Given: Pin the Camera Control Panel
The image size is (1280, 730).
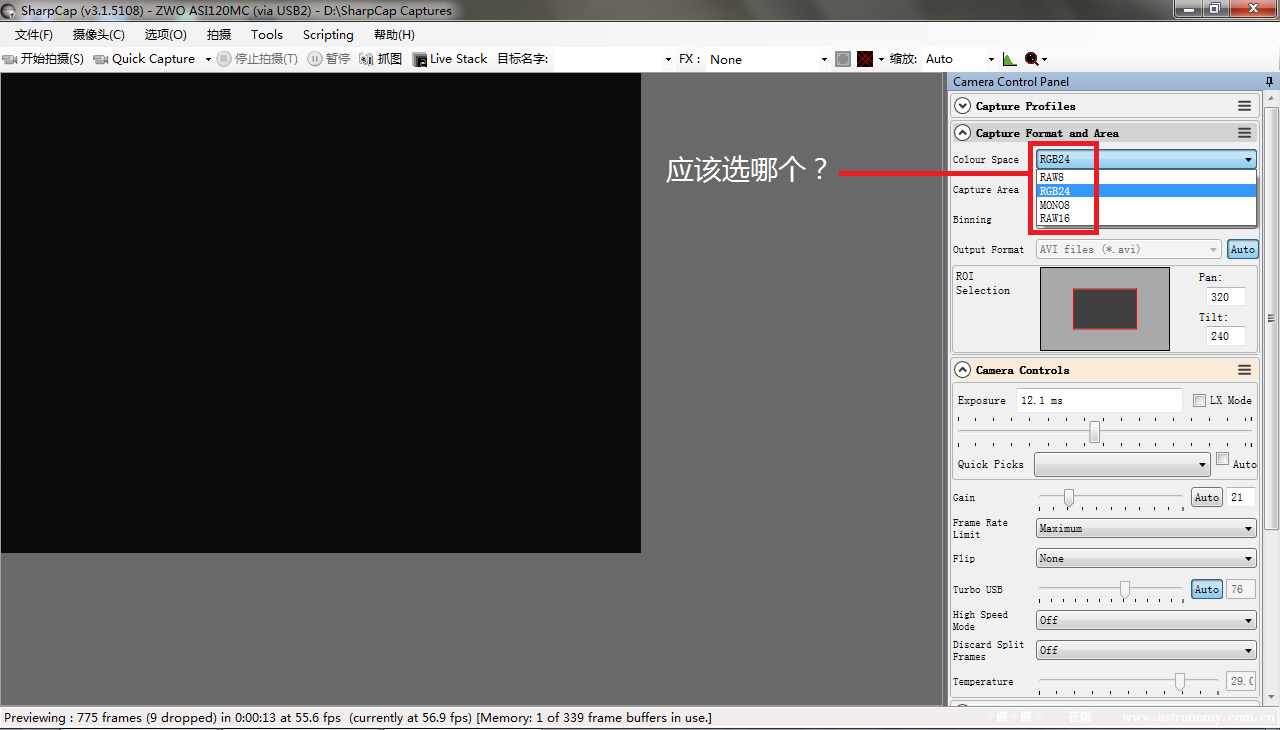Looking at the screenshot, I should click(1269, 81).
